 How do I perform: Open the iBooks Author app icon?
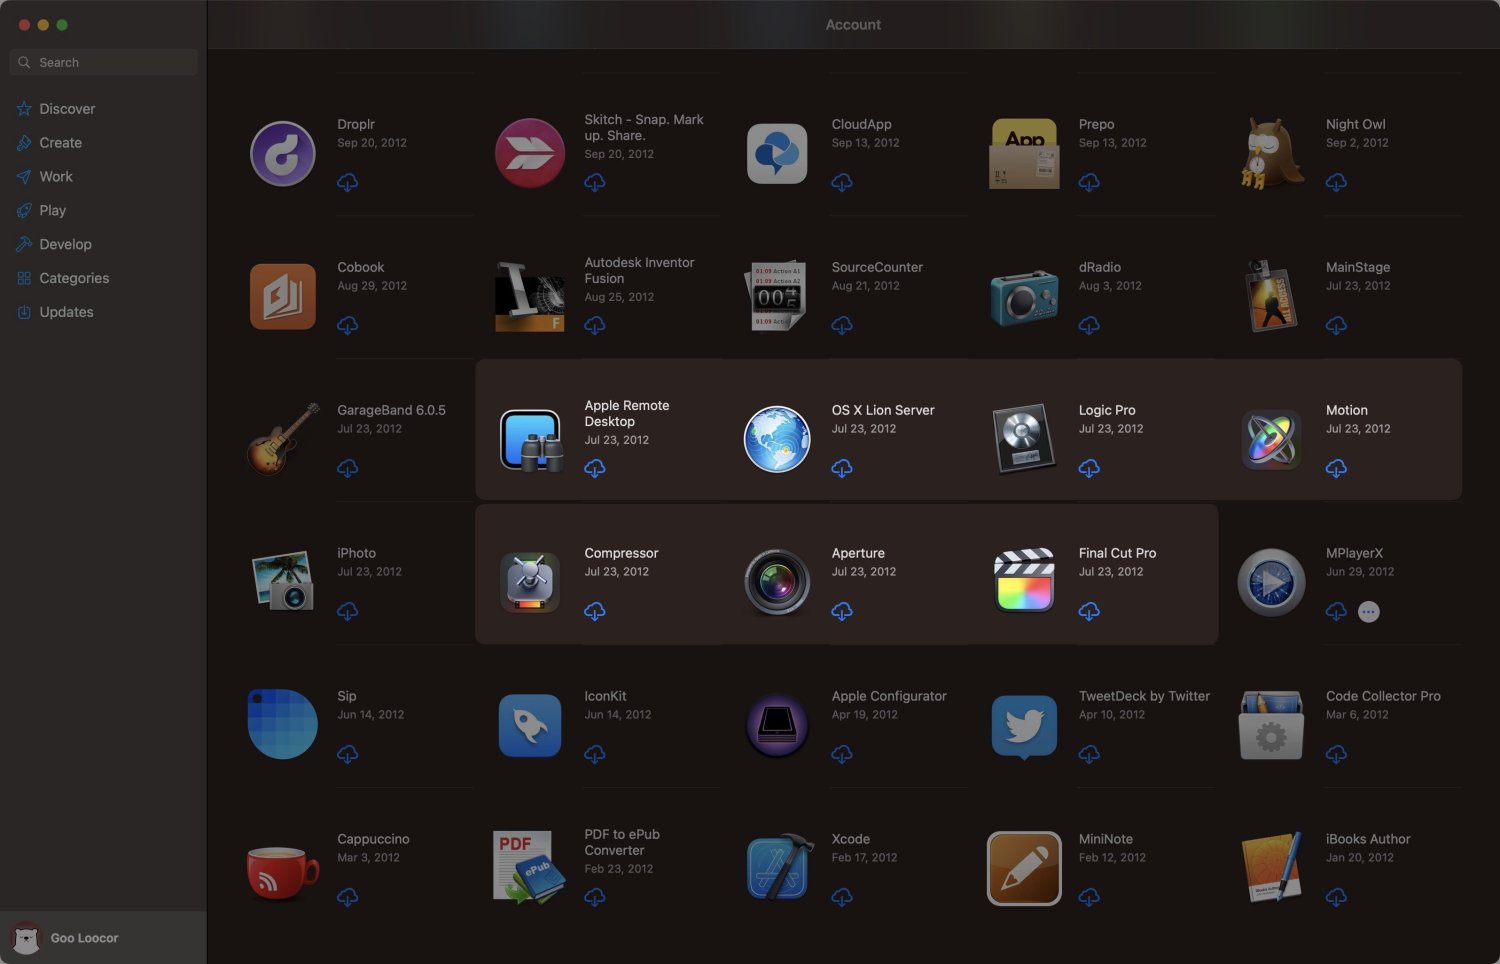tap(1270, 867)
